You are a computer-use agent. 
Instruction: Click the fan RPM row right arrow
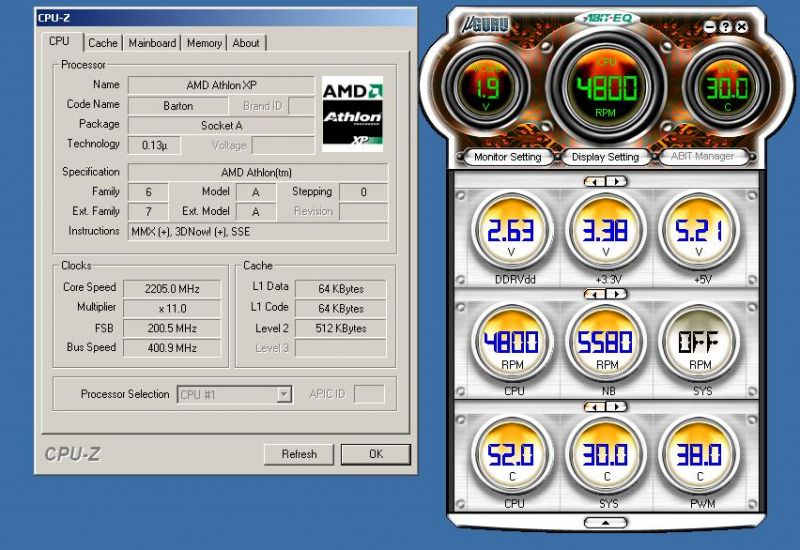point(616,294)
